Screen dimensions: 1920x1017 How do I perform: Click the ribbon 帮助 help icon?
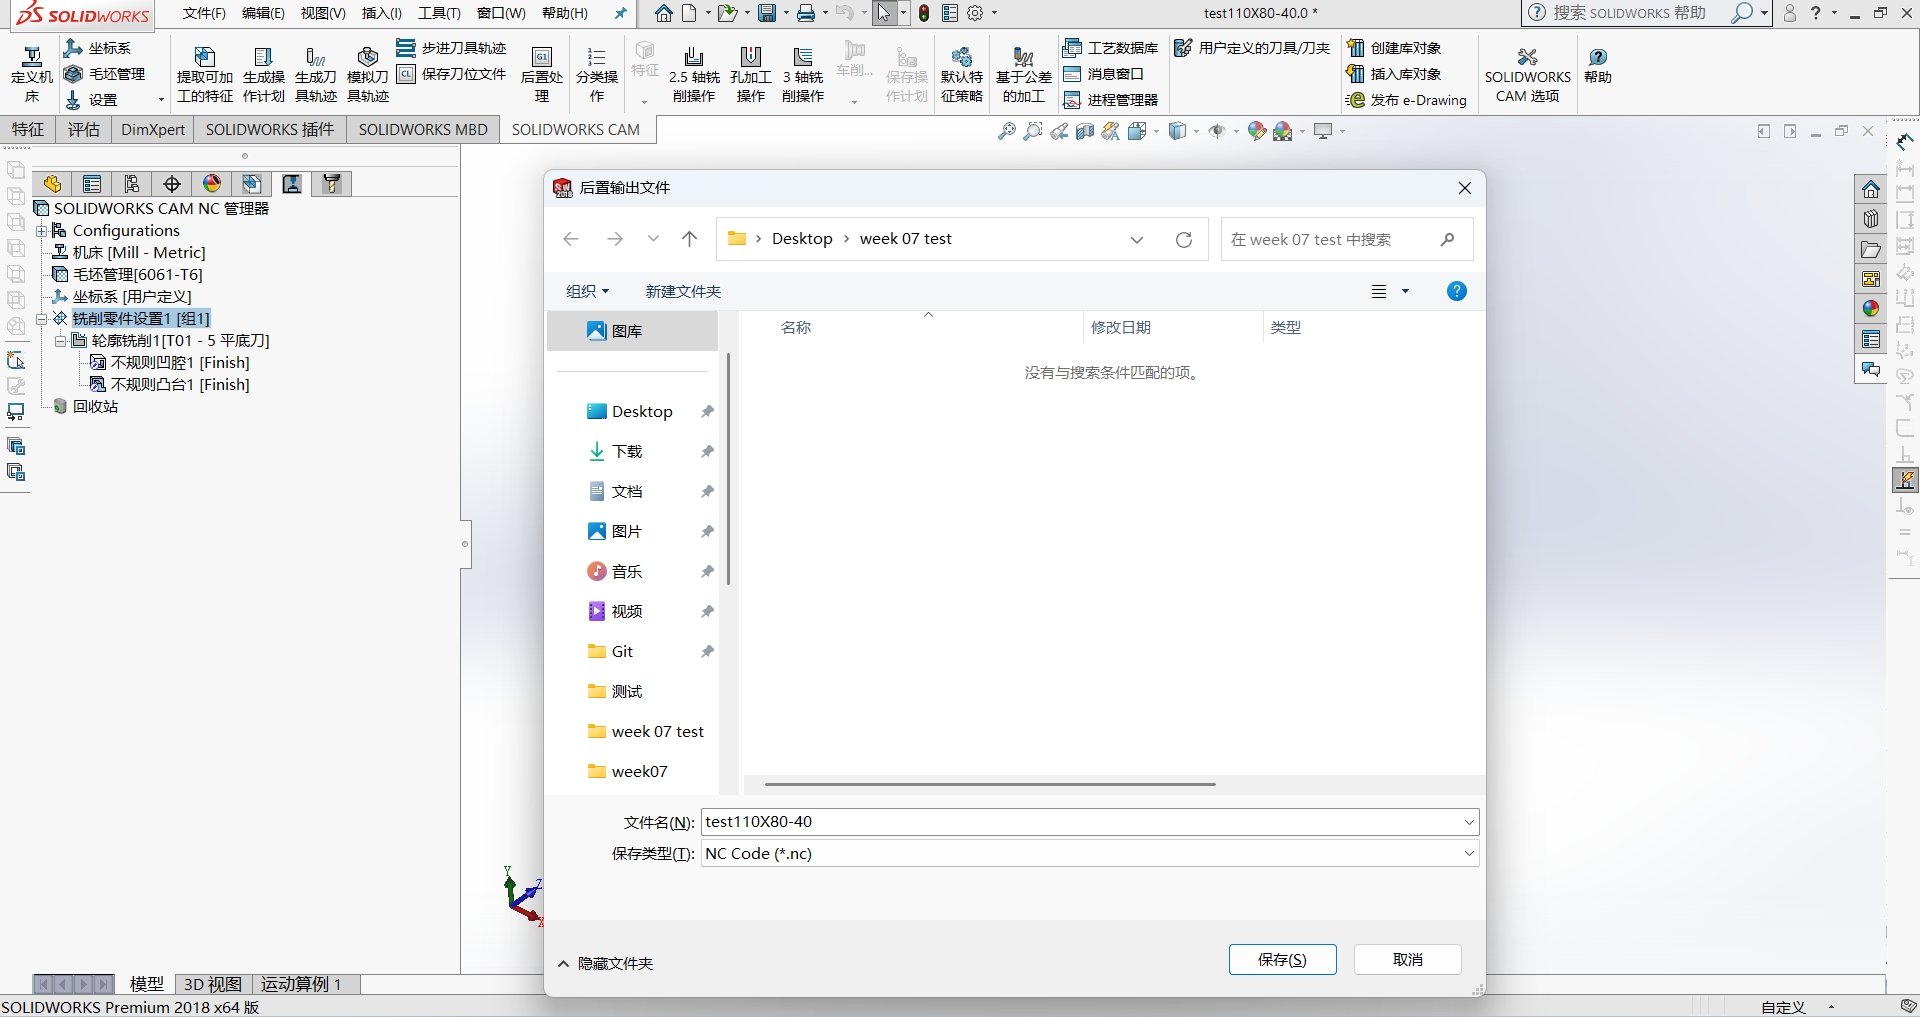coord(1598,66)
